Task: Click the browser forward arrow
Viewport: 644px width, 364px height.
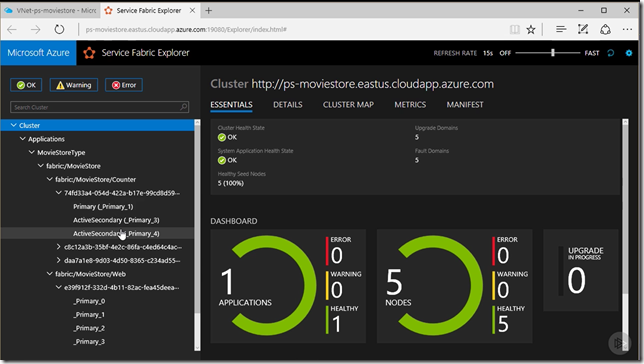Action: coord(36,29)
